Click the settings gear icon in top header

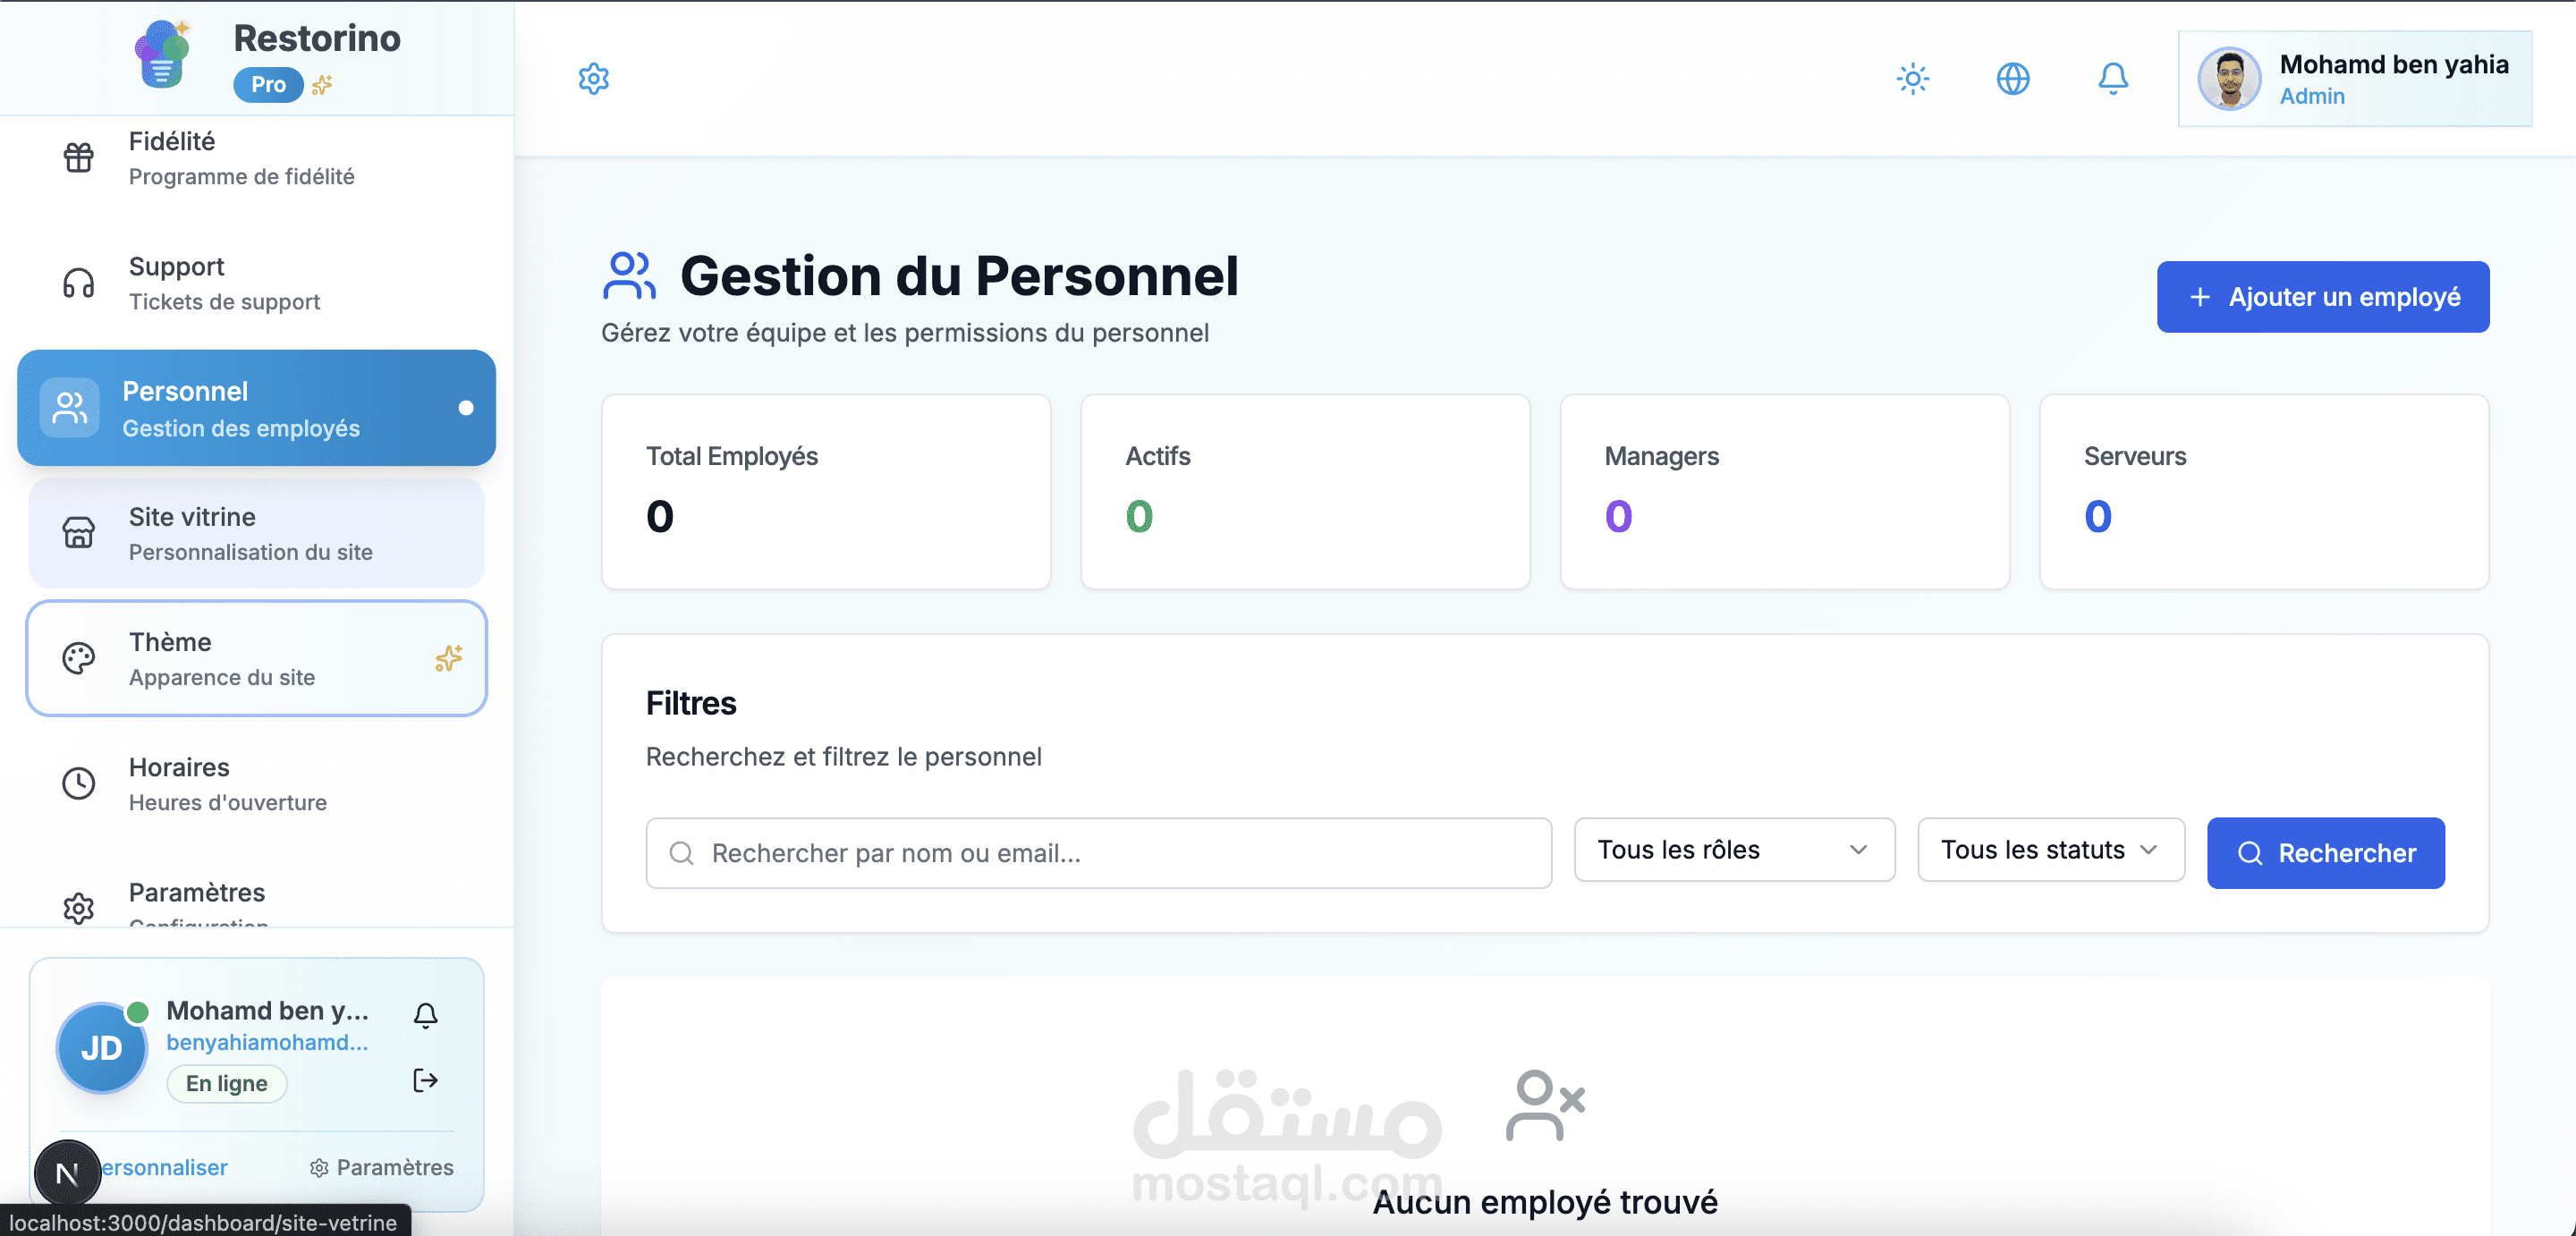click(x=593, y=78)
